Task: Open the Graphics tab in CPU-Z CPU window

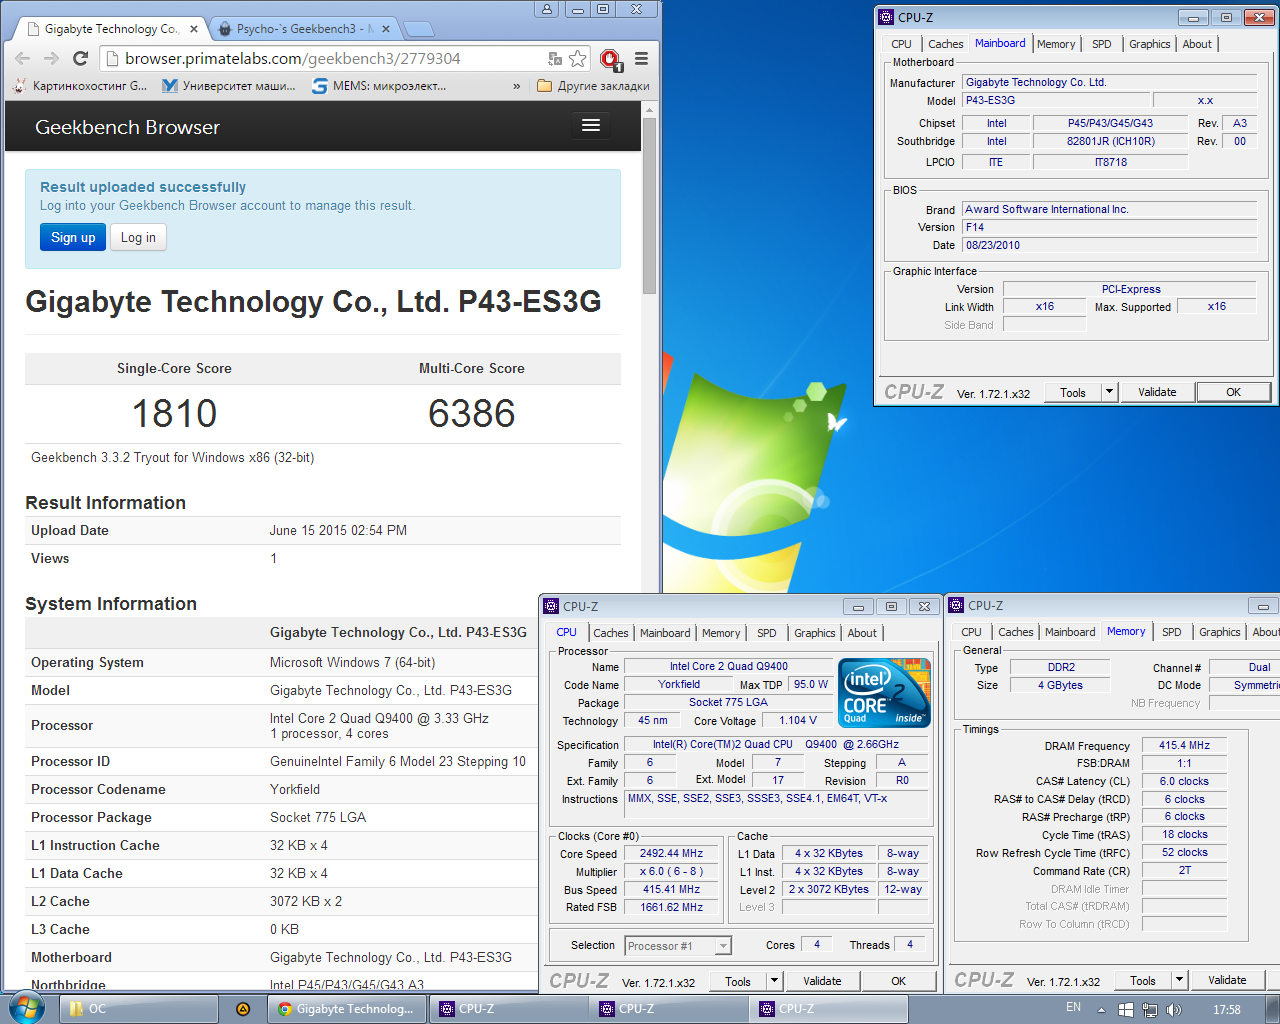Action: (815, 633)
